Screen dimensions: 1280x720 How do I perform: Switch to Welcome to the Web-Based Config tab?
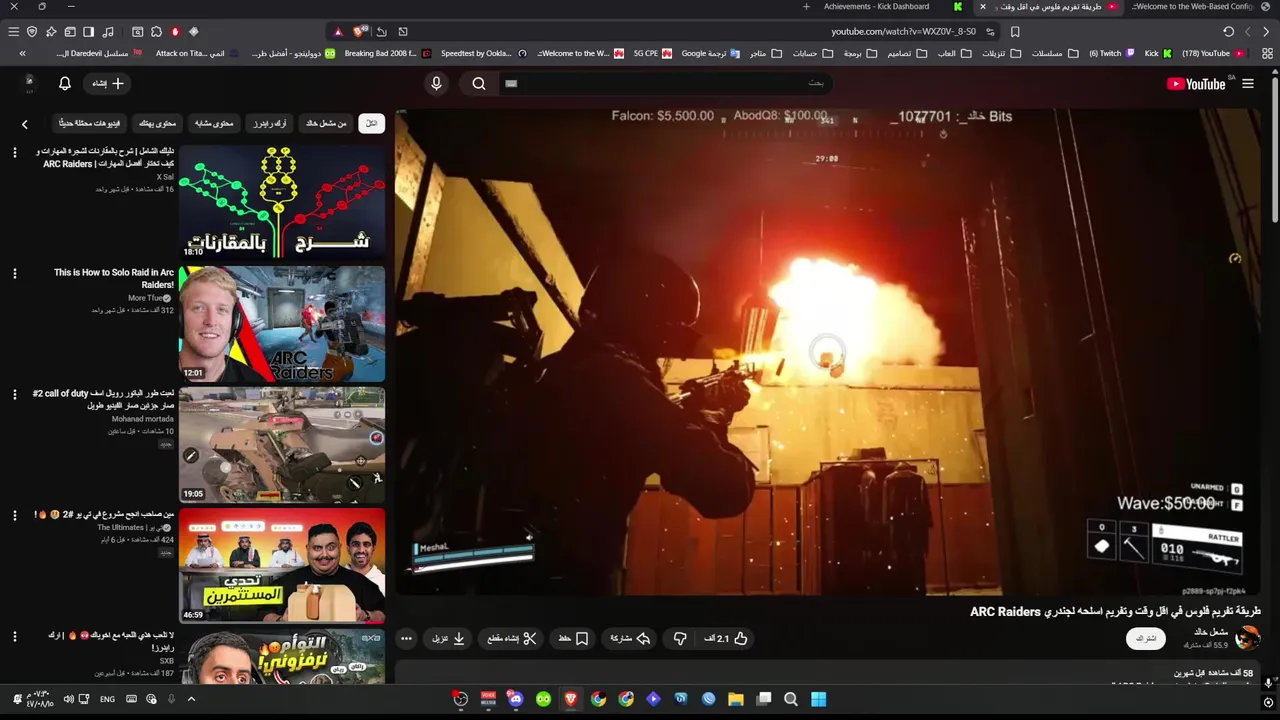pos(1200,7)
